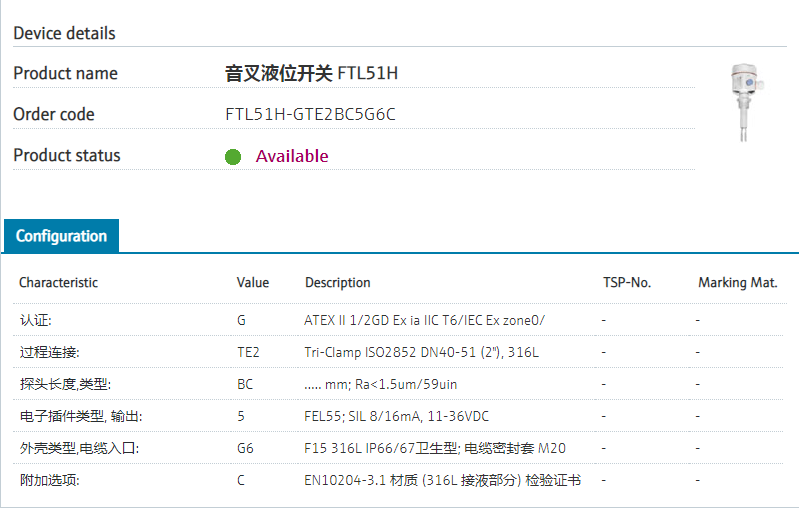The image size is (799, 509).
Task: Click the 附加选项 row label
Action: pyautogui.click(x=49, y=480)
